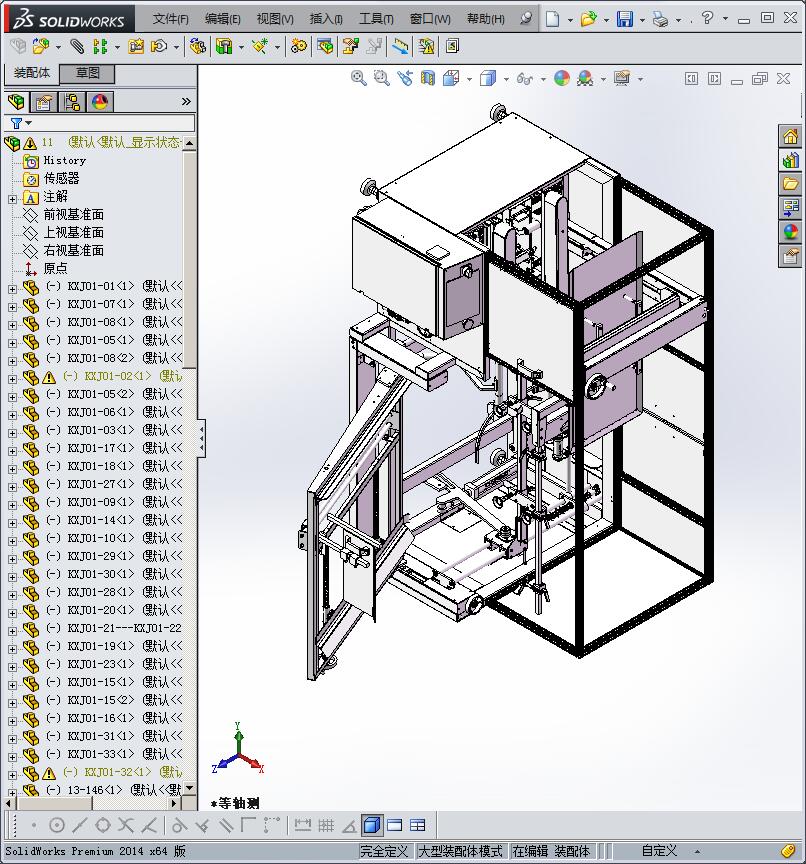Click the View Orientation cube icon
Image resolution: width=806 pixels, height=864 pixels.
pyautogui.click(x=451, y=78)
